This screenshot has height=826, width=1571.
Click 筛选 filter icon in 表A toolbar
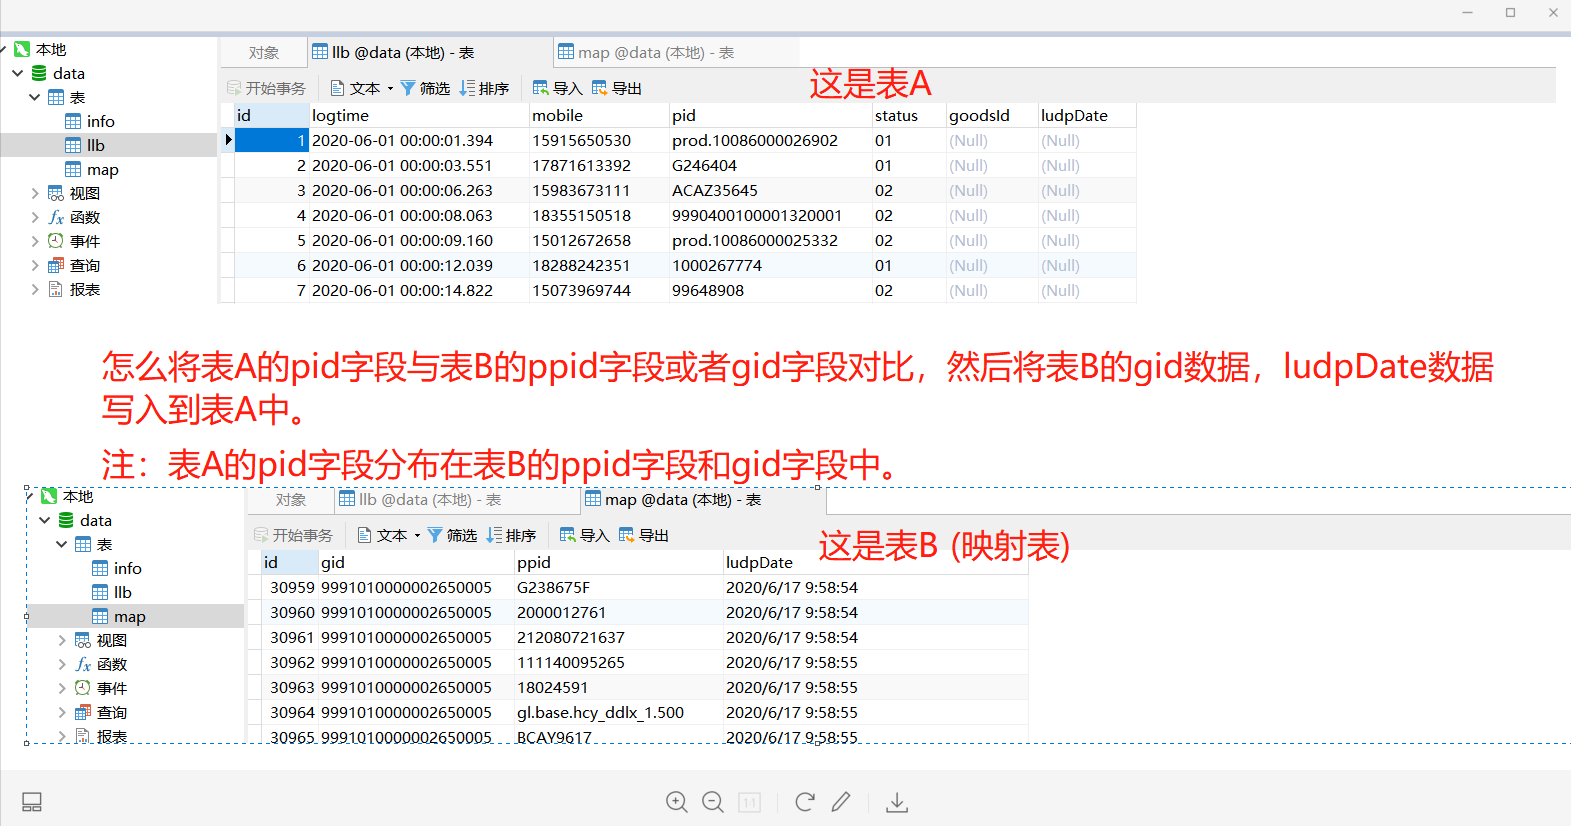coord(408,88)
